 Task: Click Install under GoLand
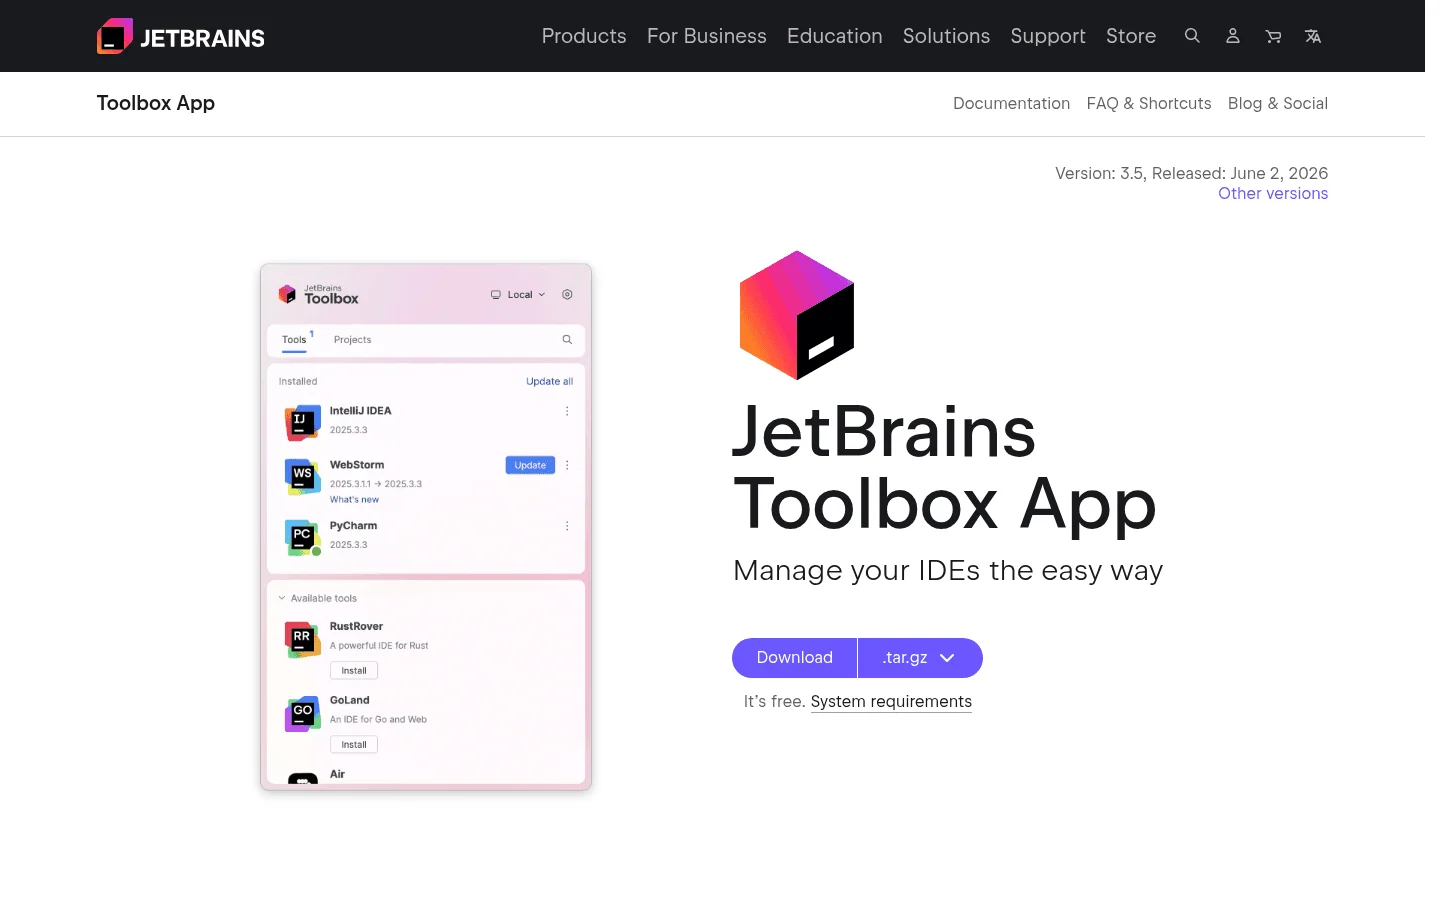click(x=354, y=745)
